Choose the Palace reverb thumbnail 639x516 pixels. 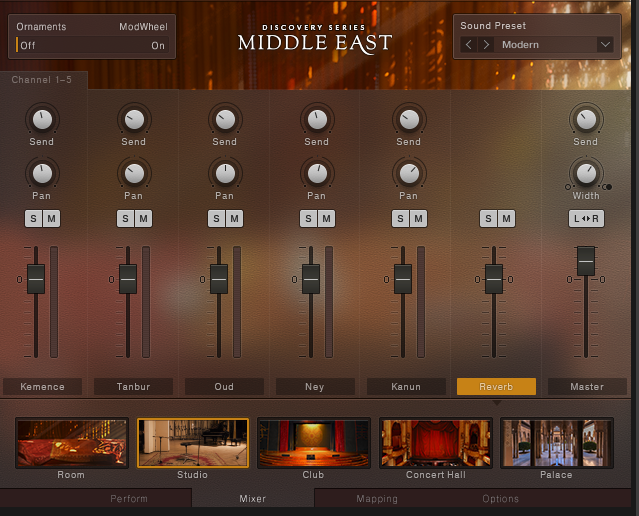[x=557, y=443]
